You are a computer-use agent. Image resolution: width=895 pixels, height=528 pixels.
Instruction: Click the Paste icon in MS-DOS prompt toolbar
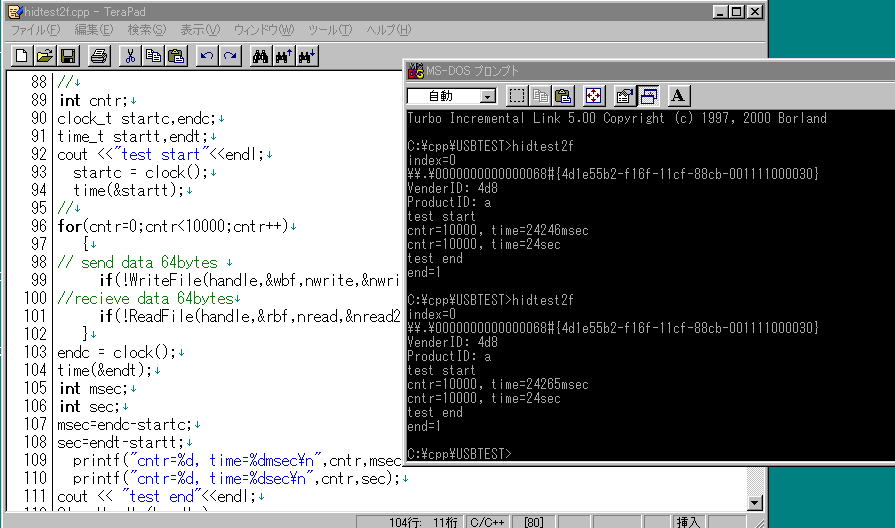point(563,96)
